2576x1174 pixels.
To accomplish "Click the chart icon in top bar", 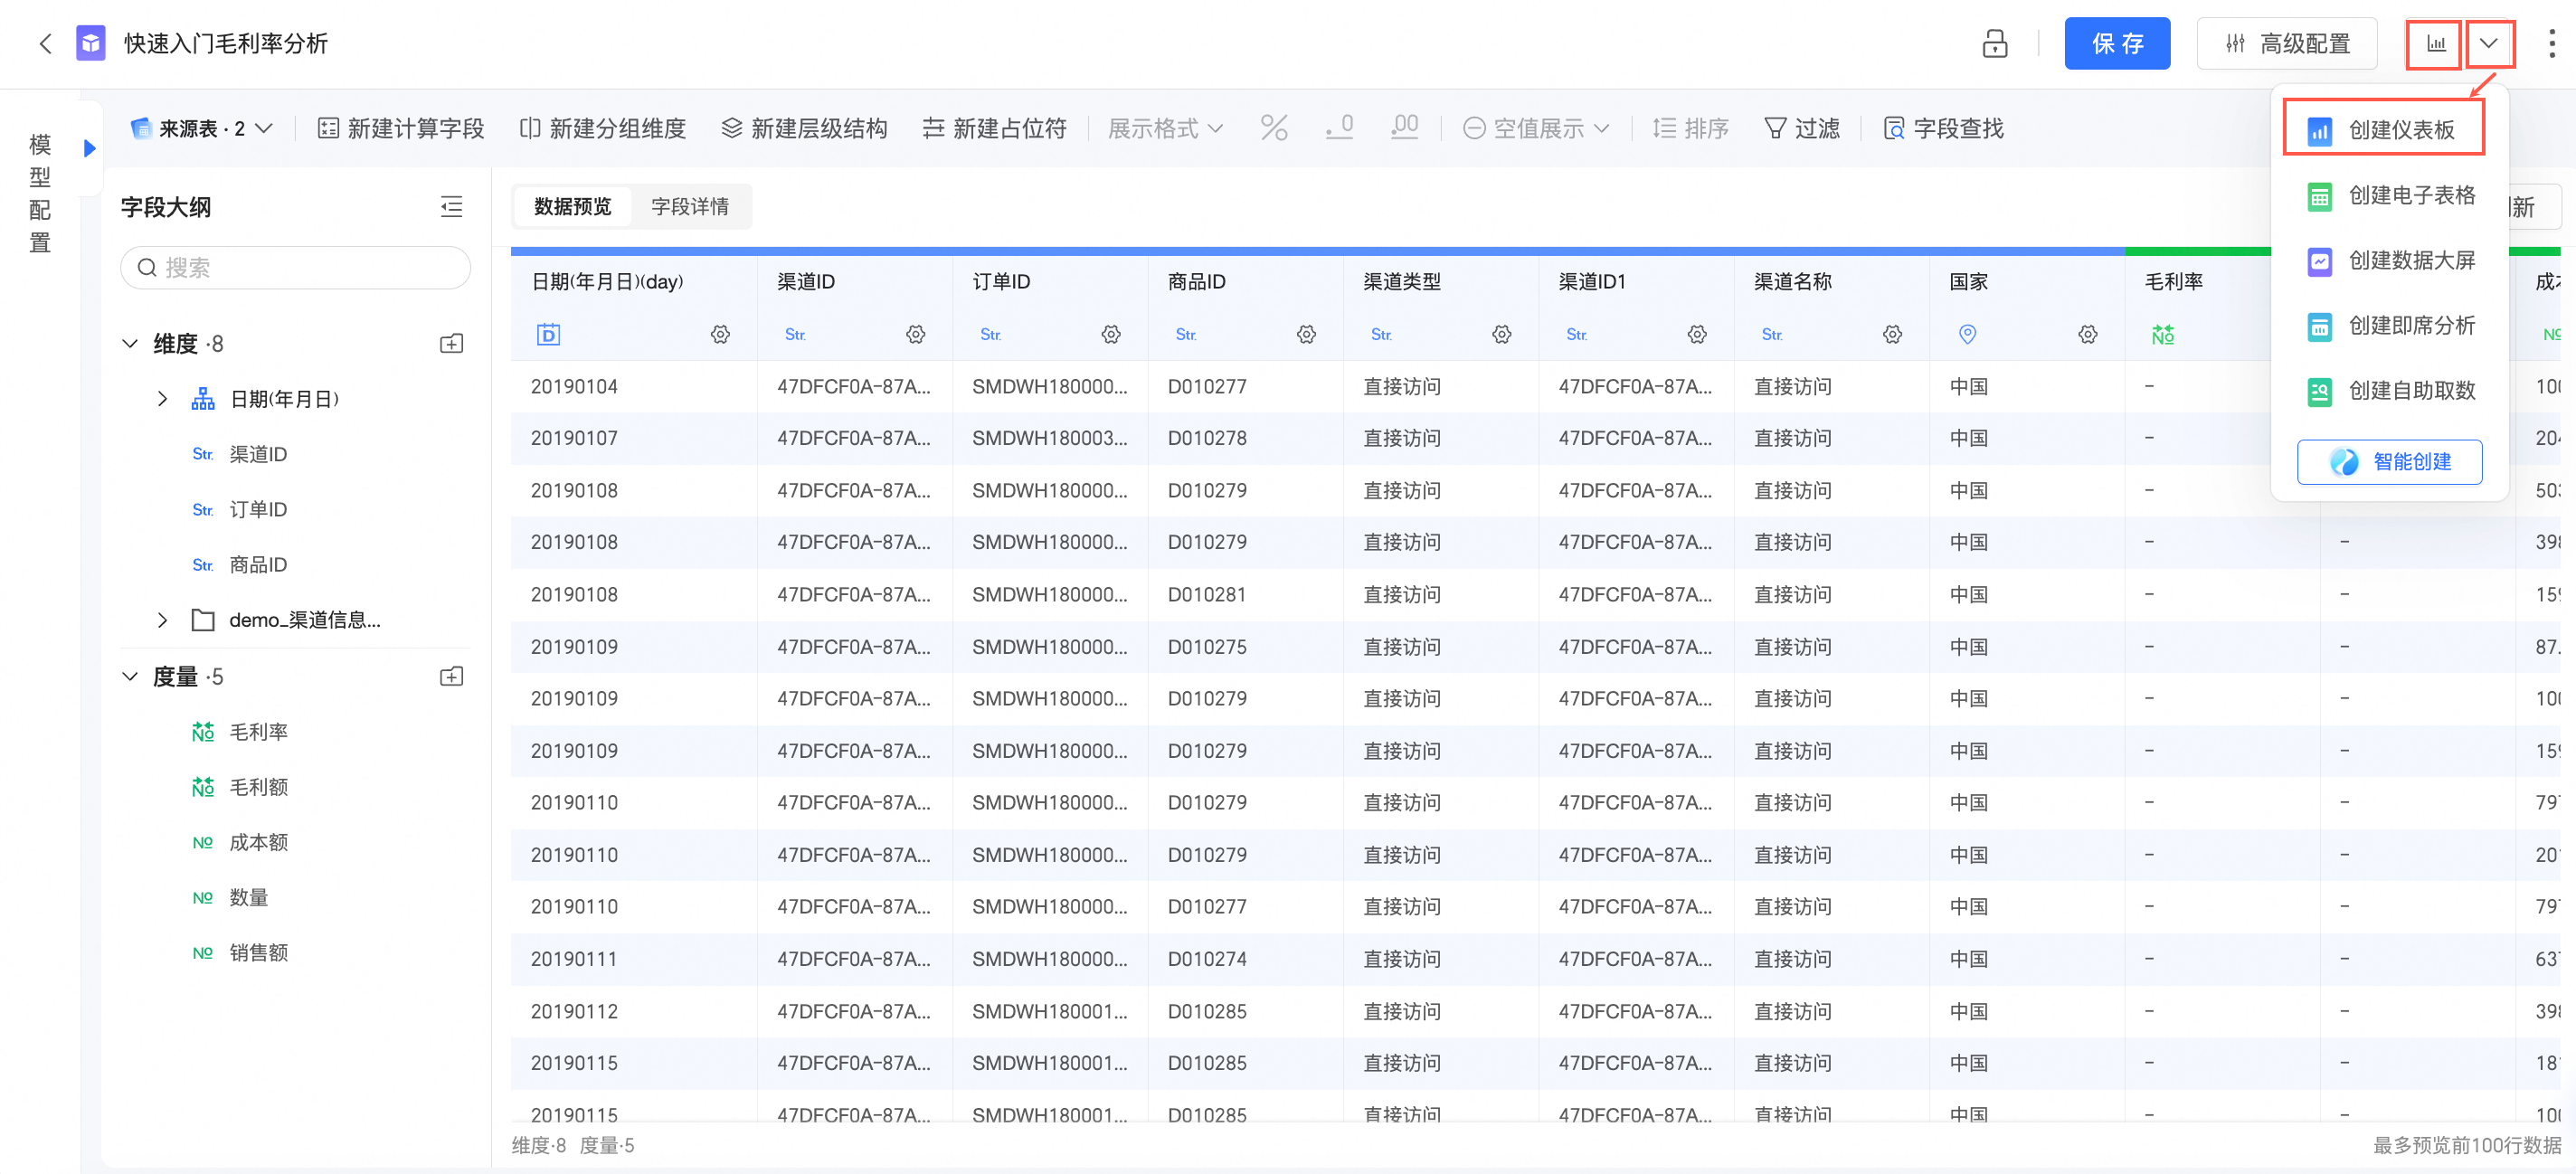I will (2435, 43).
